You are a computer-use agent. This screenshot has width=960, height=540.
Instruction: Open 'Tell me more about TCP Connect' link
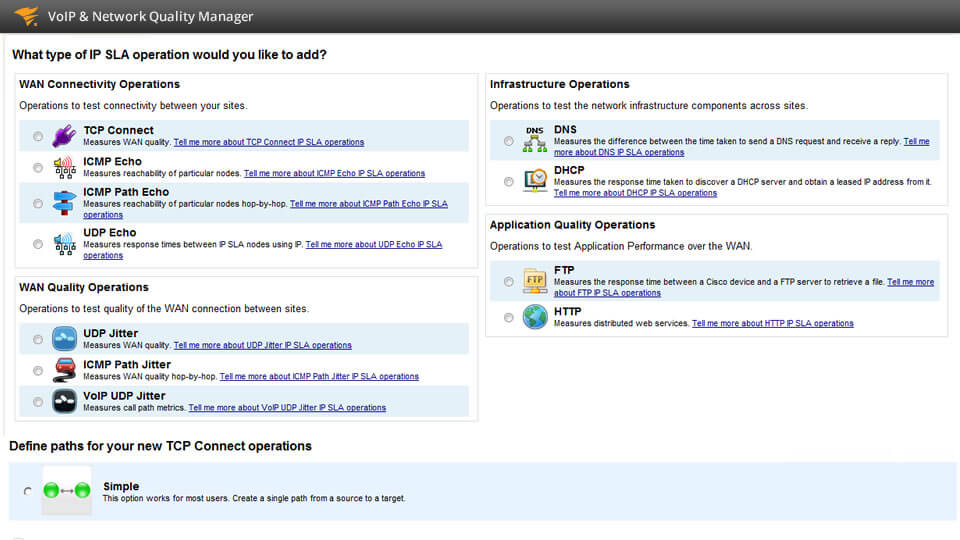coord(269,142)
